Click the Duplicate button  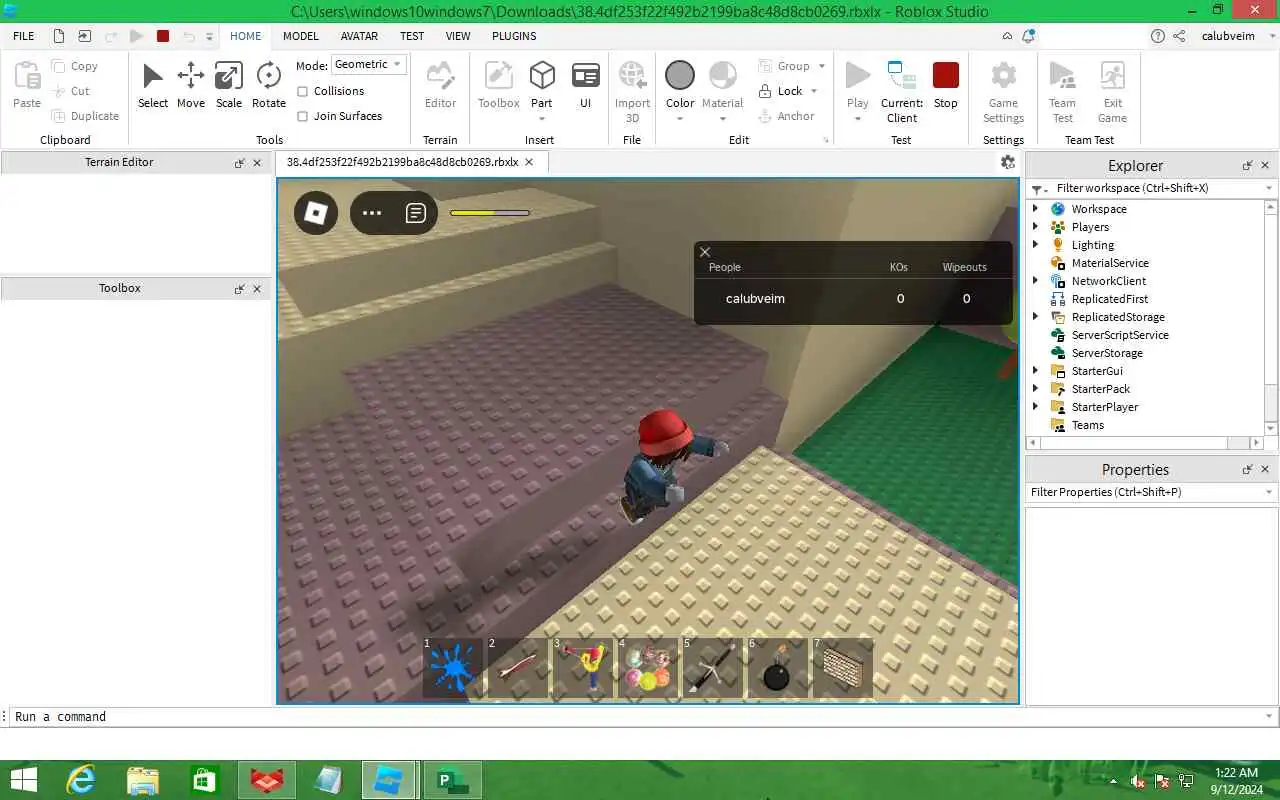(x=87, y=116)
